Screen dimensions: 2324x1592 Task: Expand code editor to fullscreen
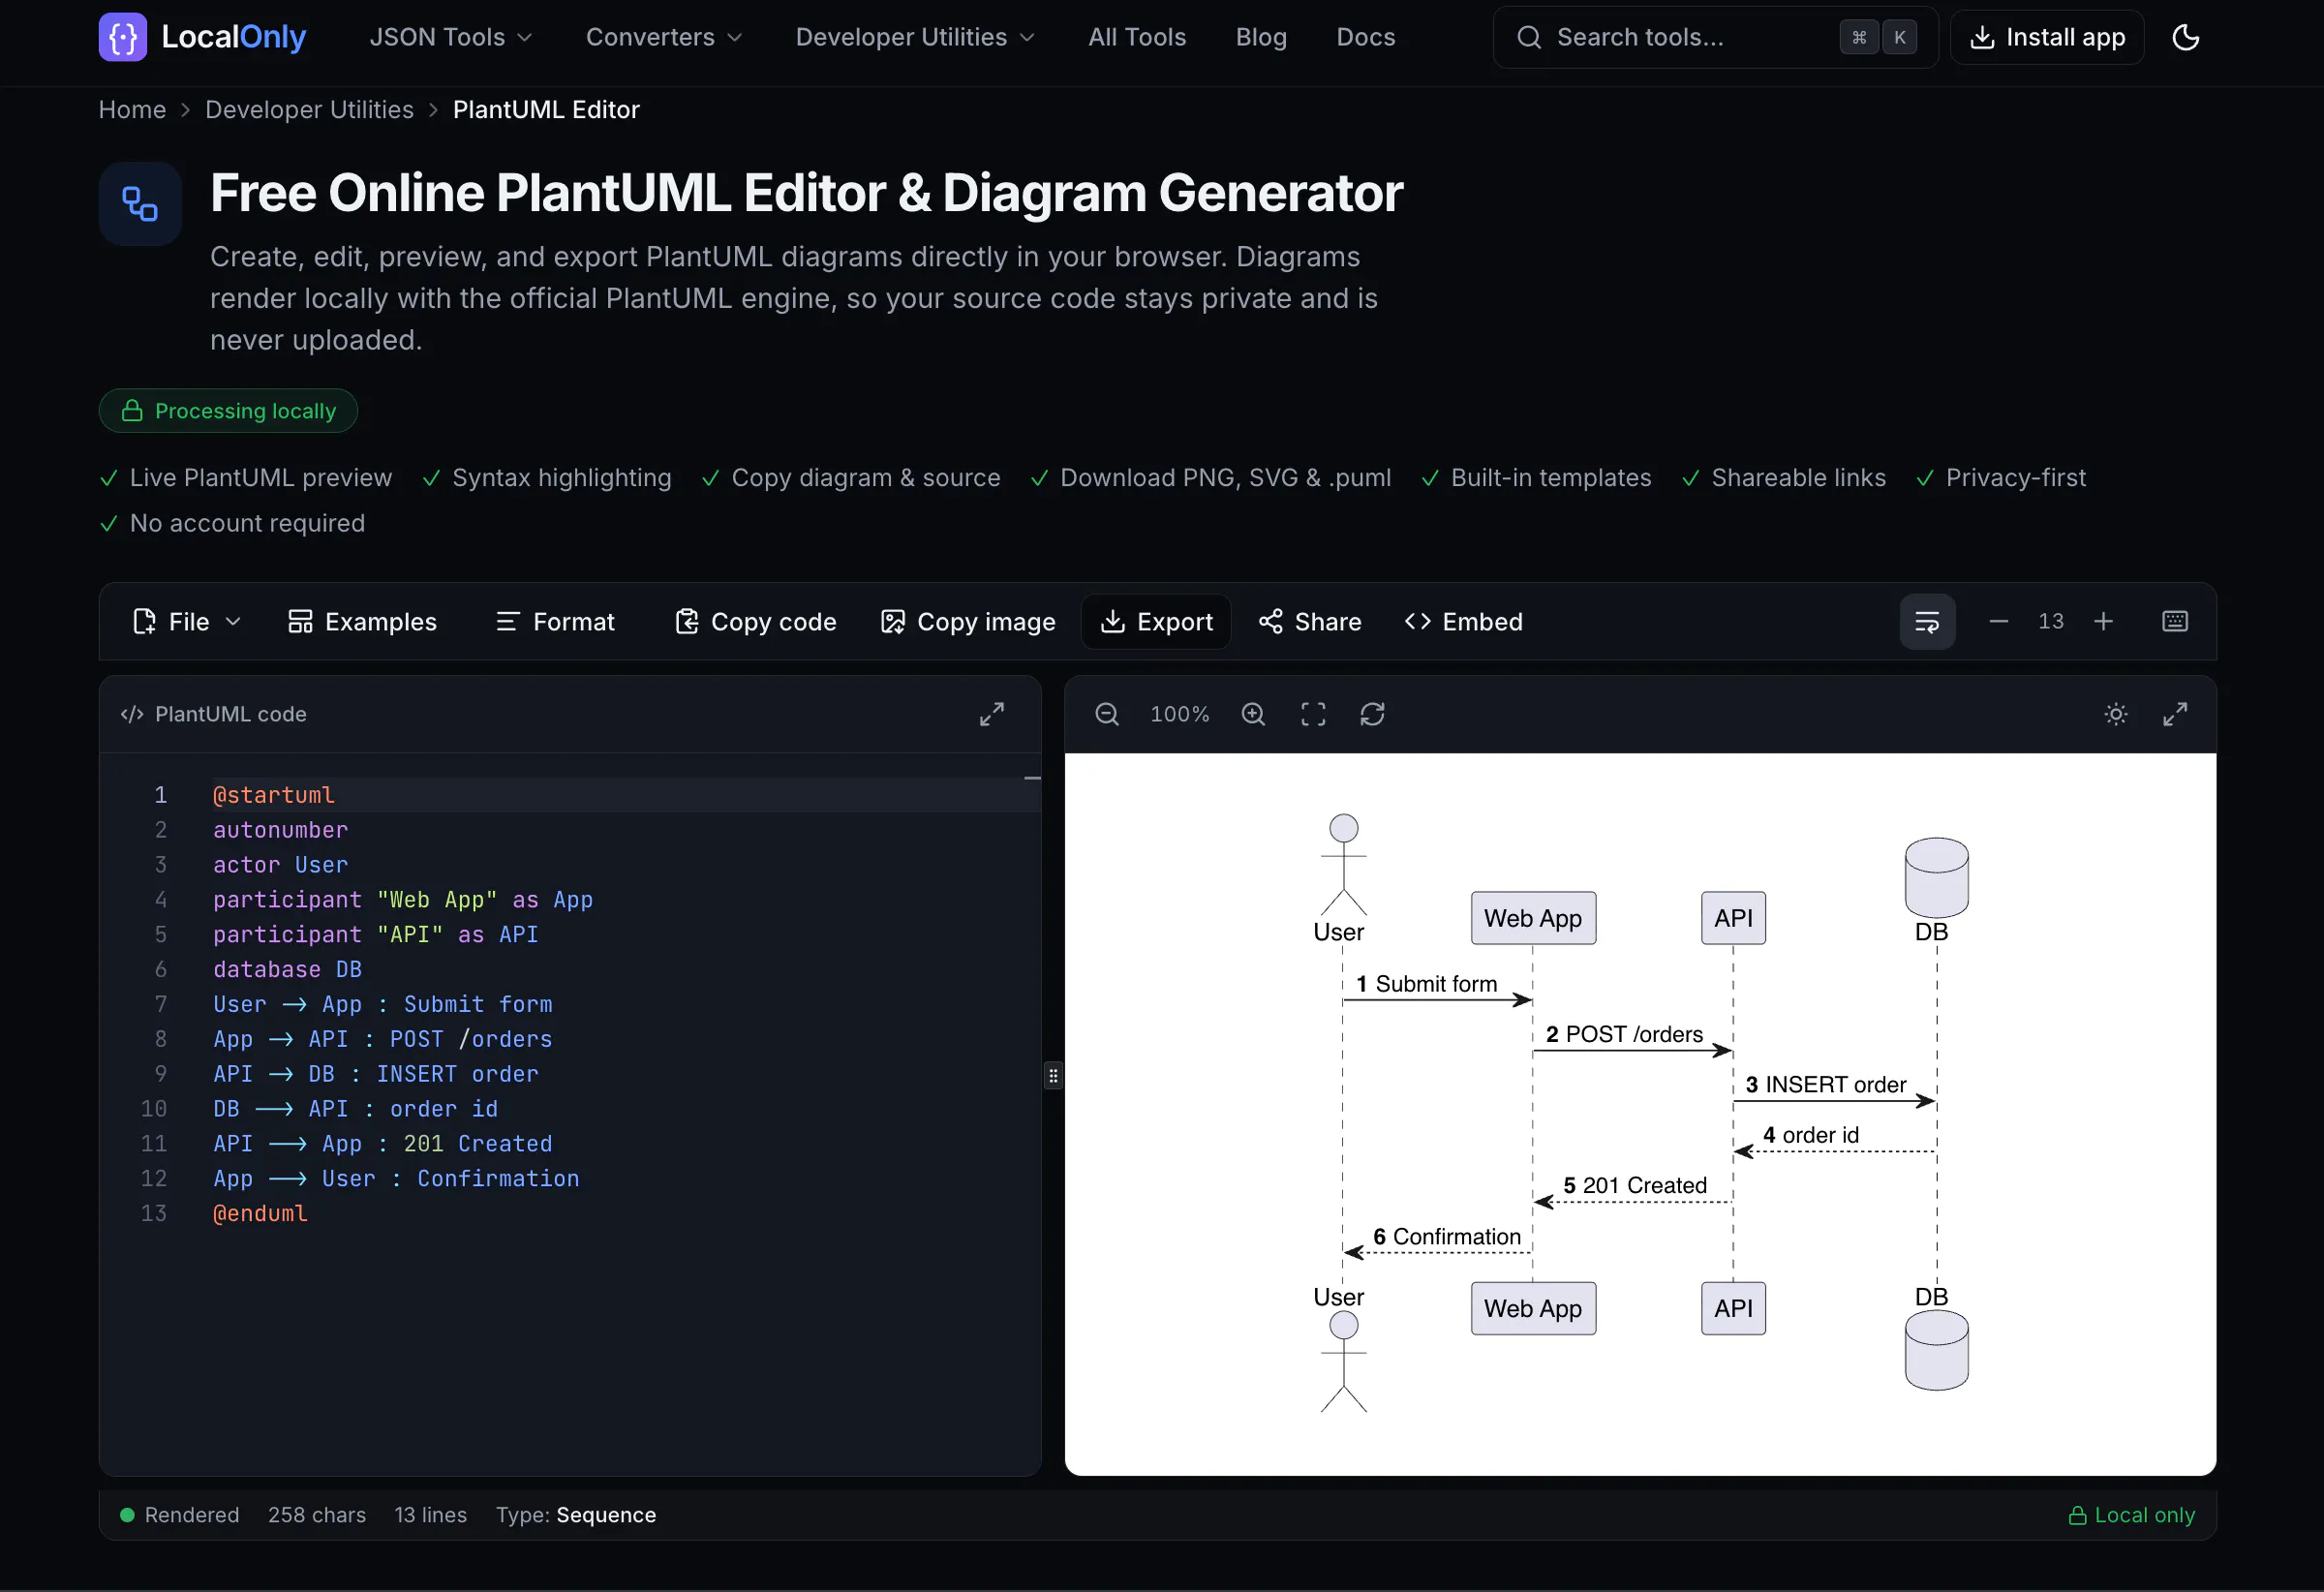point(992,714)
